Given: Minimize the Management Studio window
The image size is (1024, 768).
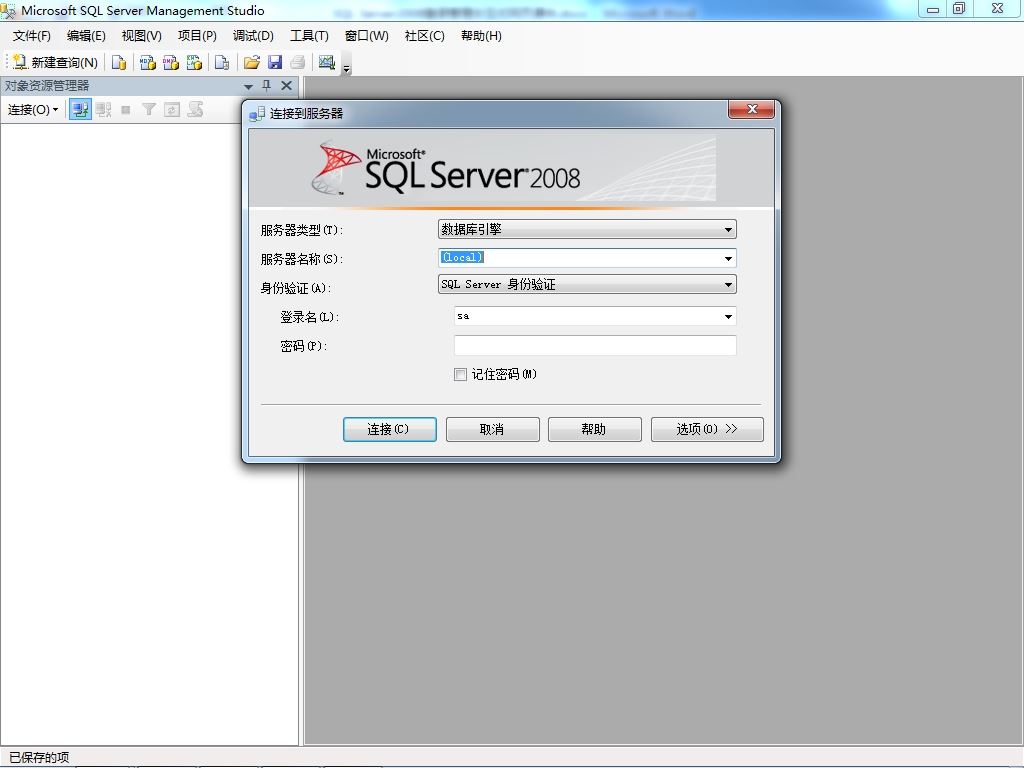Looking at the screenshot, I should [x=933, y=9].
